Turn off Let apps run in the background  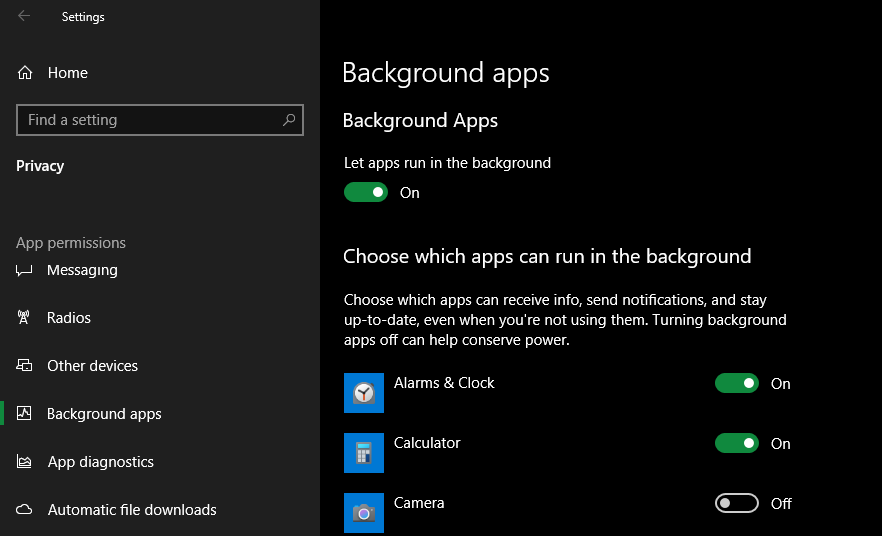pos(366,192)
